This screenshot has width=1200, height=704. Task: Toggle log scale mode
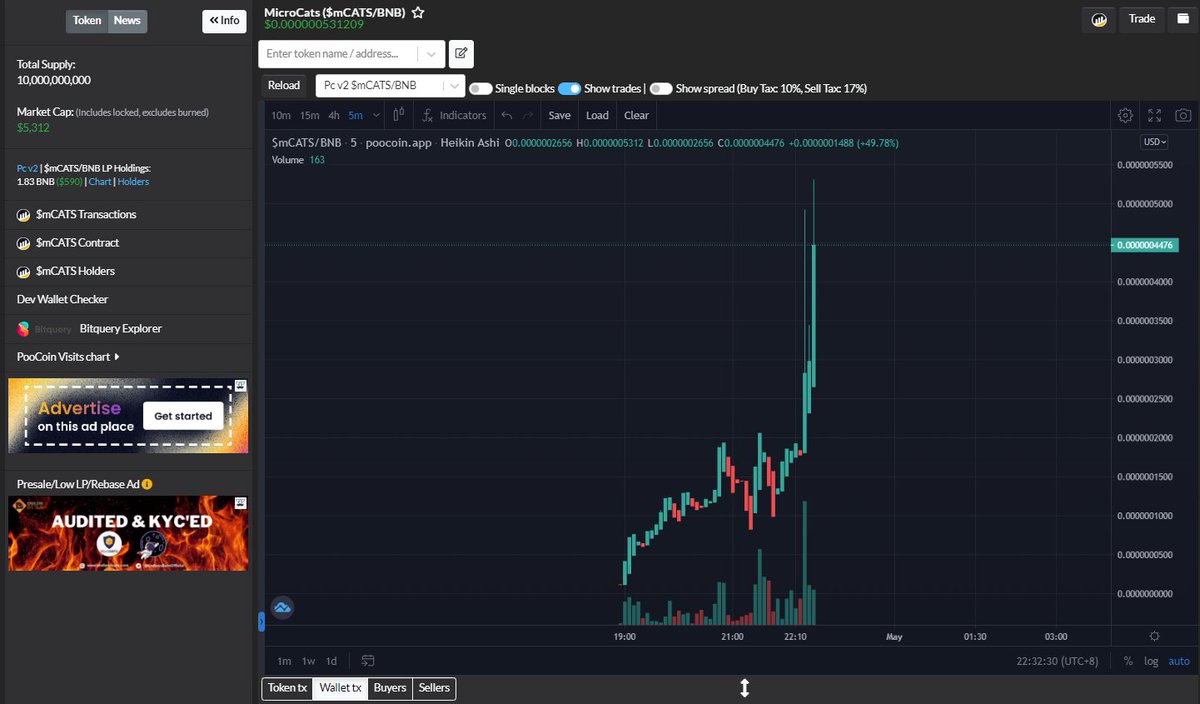pos(1151,661)
